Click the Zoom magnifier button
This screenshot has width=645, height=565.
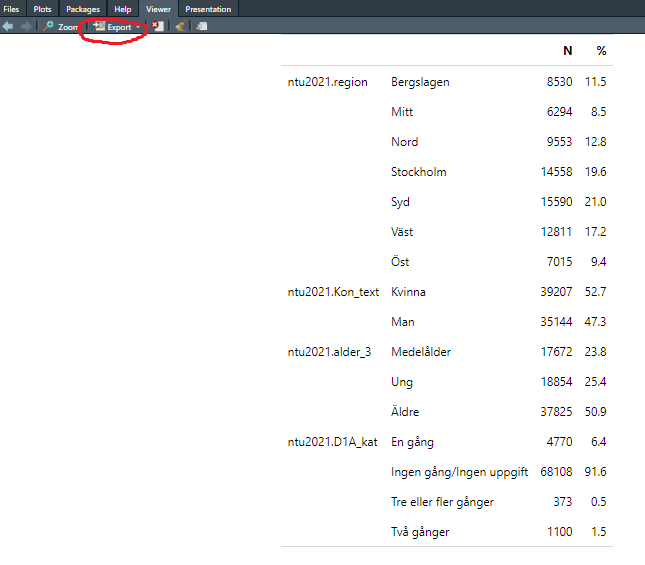(x=60, y=27)
